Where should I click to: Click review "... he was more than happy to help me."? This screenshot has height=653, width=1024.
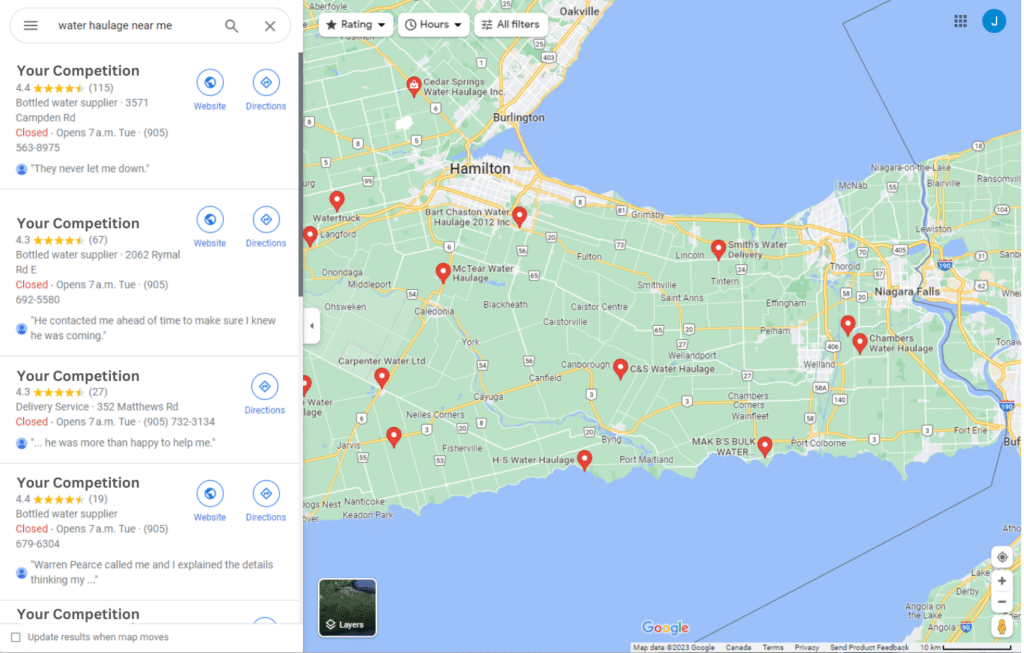click(123, 443)
